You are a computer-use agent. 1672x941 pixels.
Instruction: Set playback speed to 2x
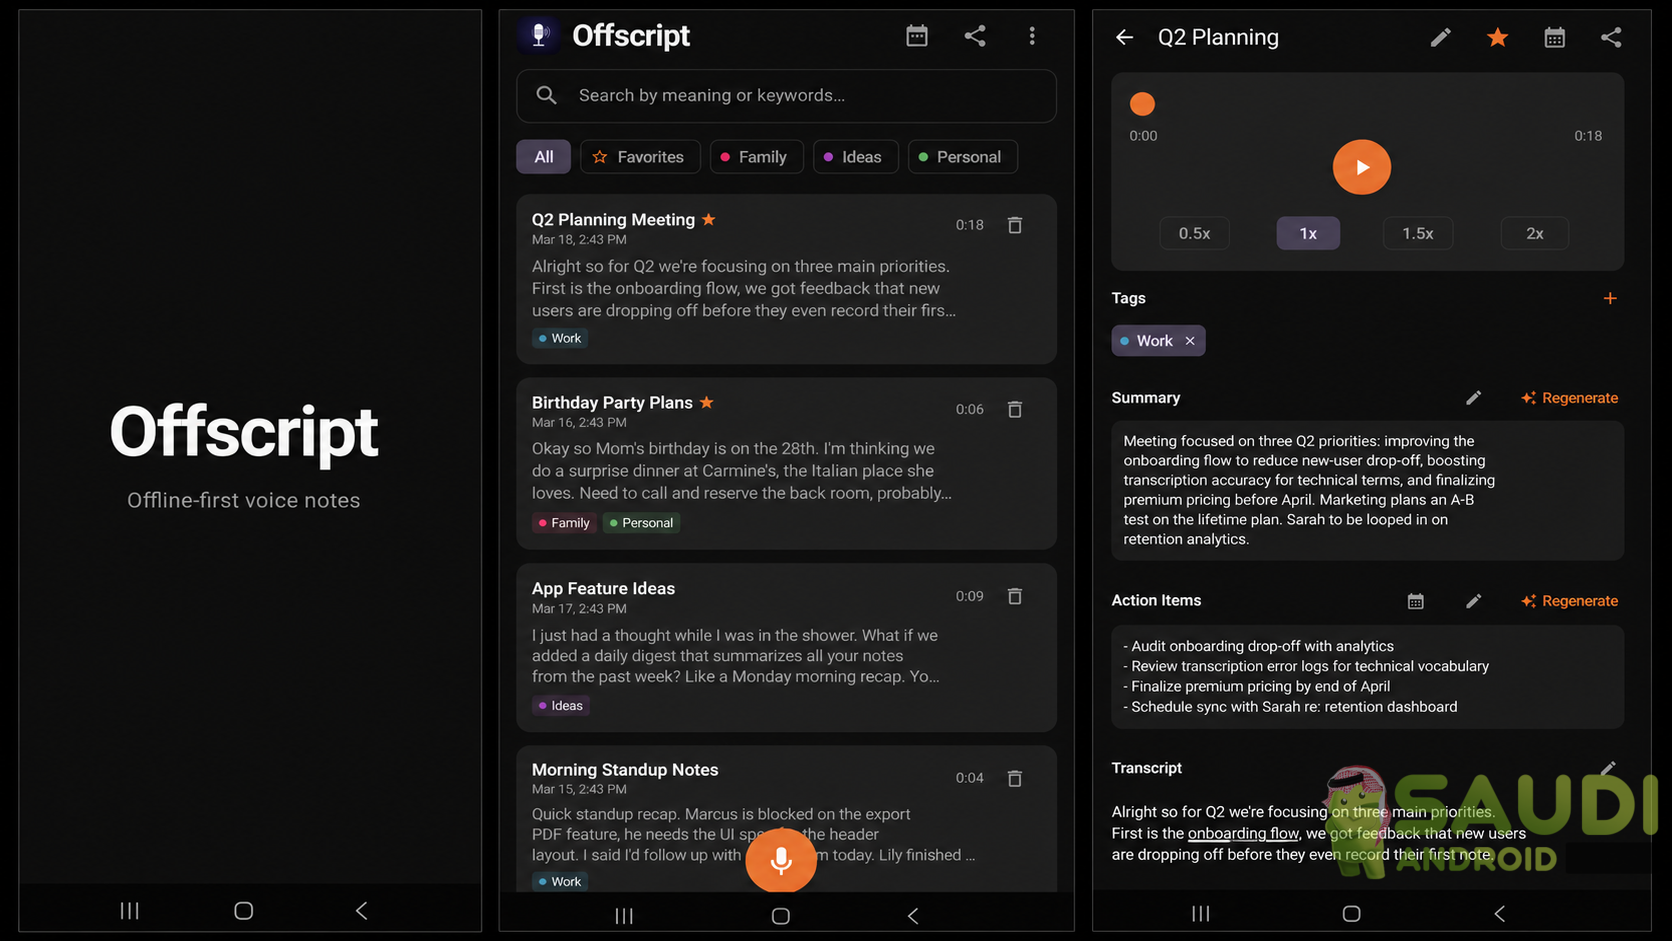pyautogui.click(x=1534, y=233)
